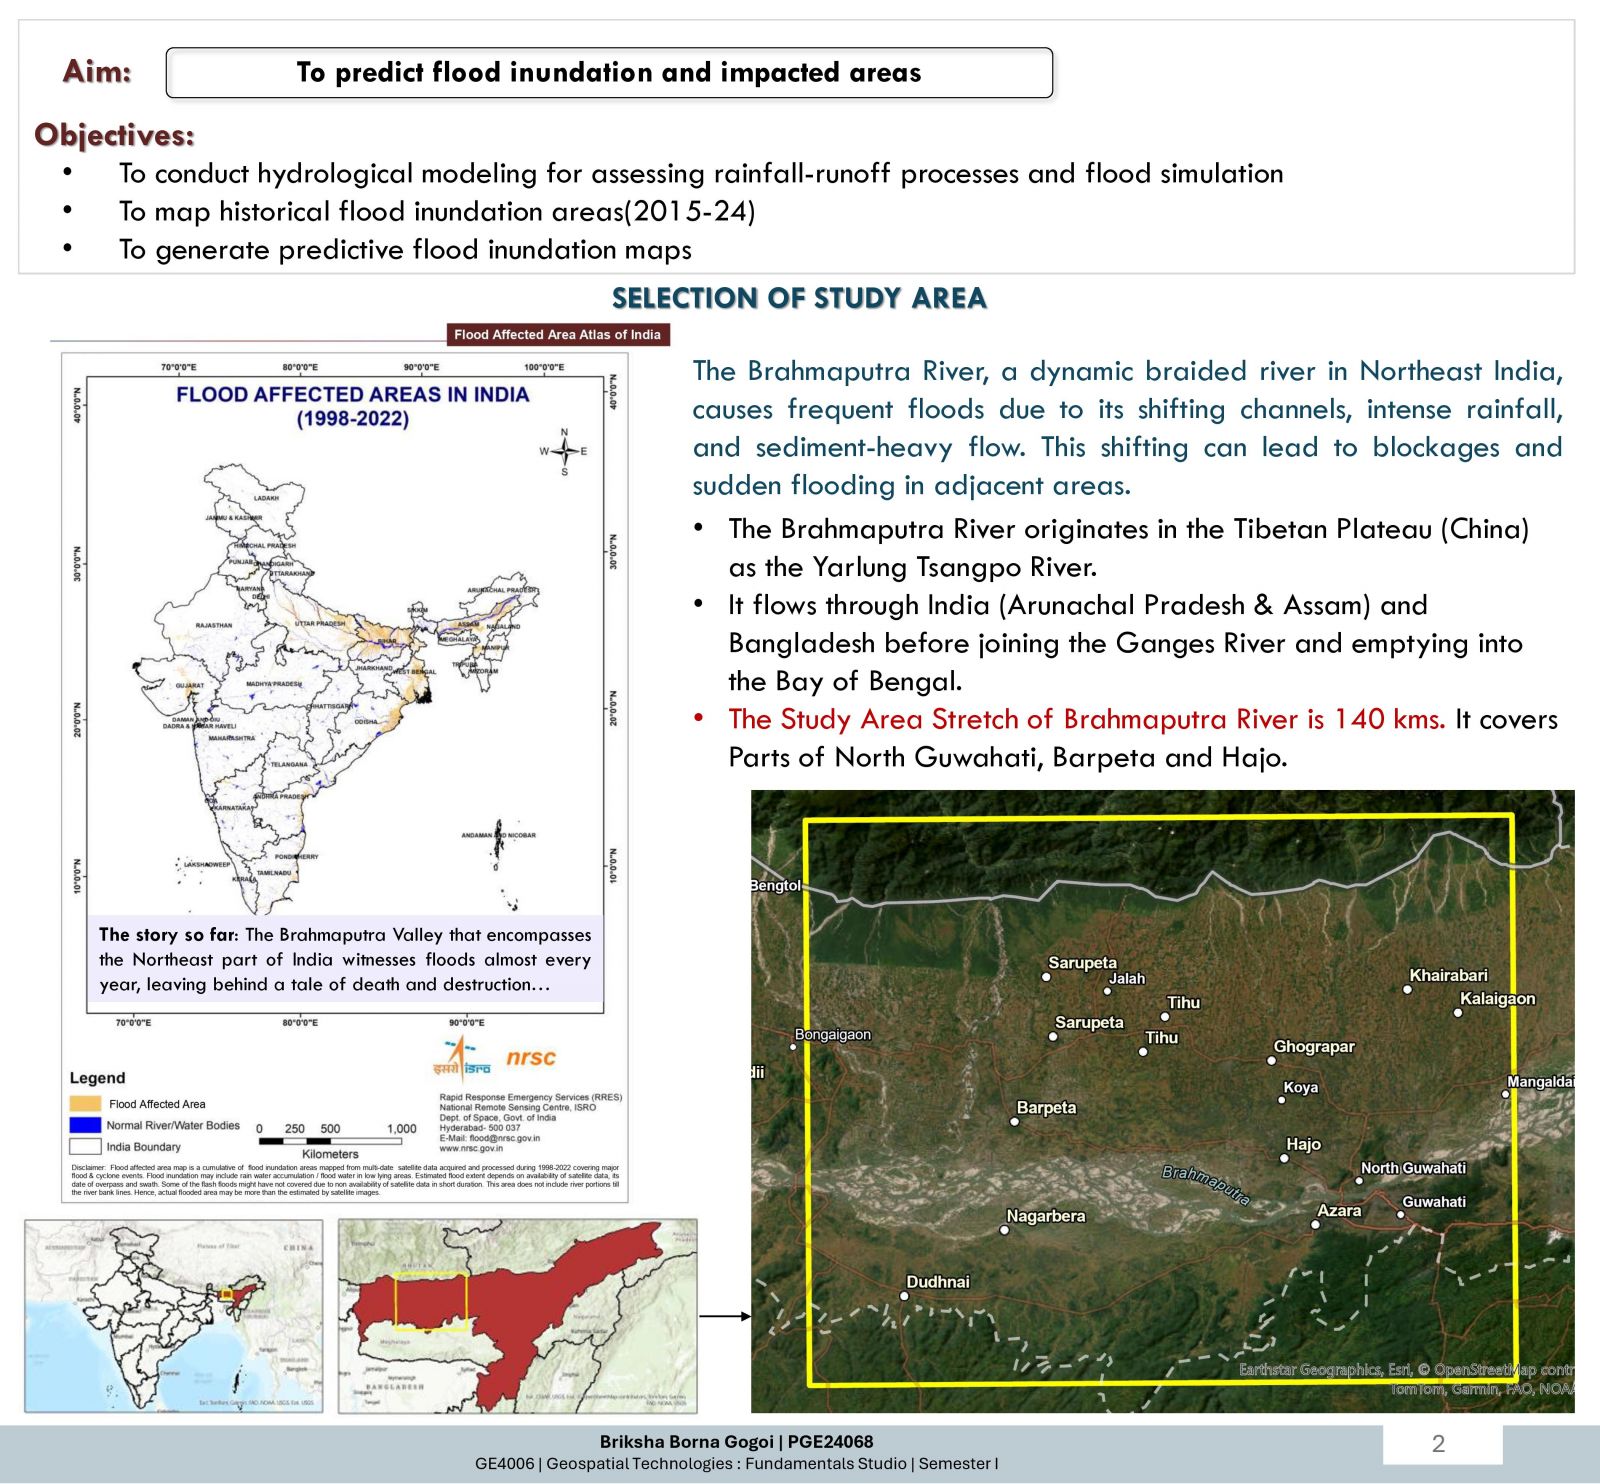Click the 'North Guwahati' place label

click(1413, 1168)
